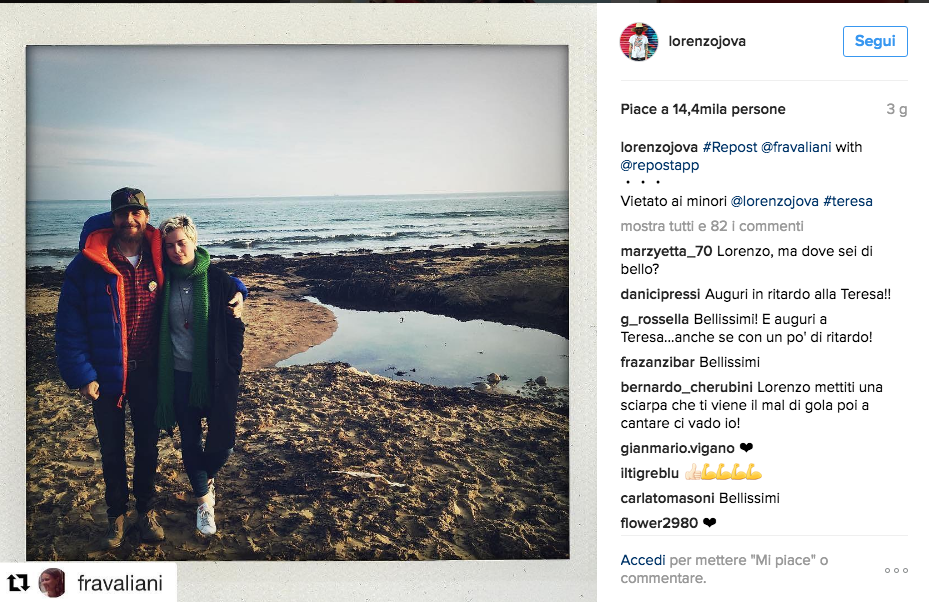Click the 3 g post timestamp
Screen dimensions: 929x602
896,110
